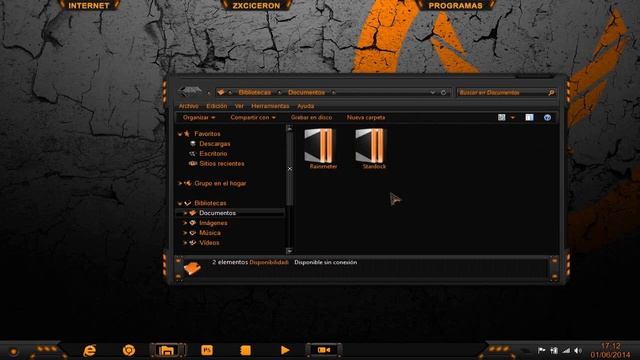Expand the Vídeos library node
Viewport: 640px width, 360px height.
tap(185, 242)
